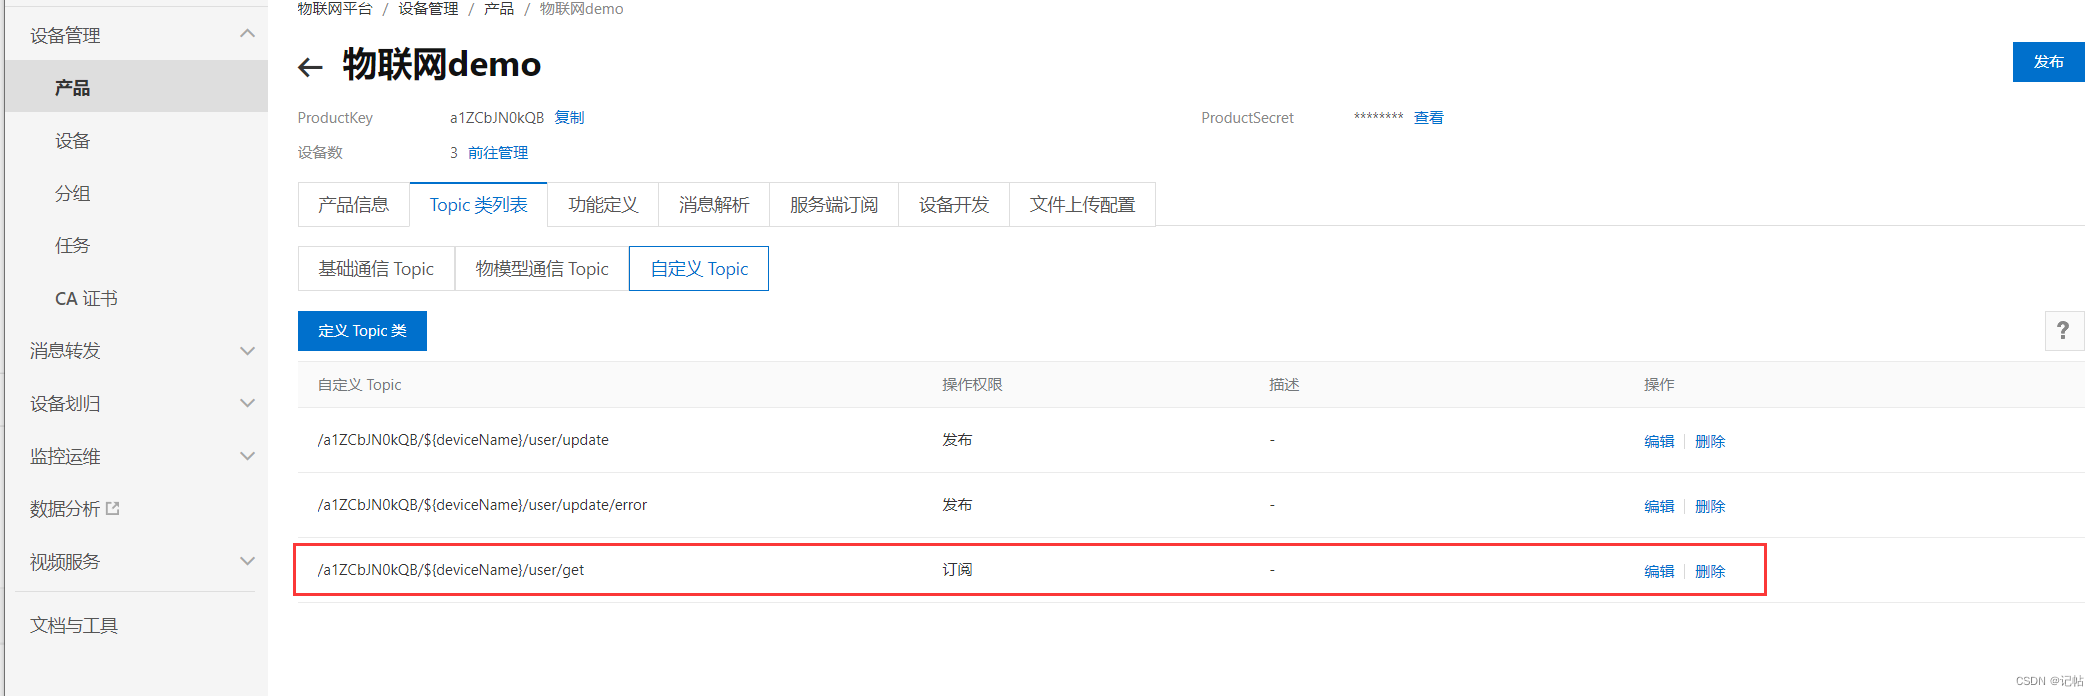Select the 自定义 Topic sub-tab
This screenshot has width=2099, height=696.
click(x=699, y=268)
